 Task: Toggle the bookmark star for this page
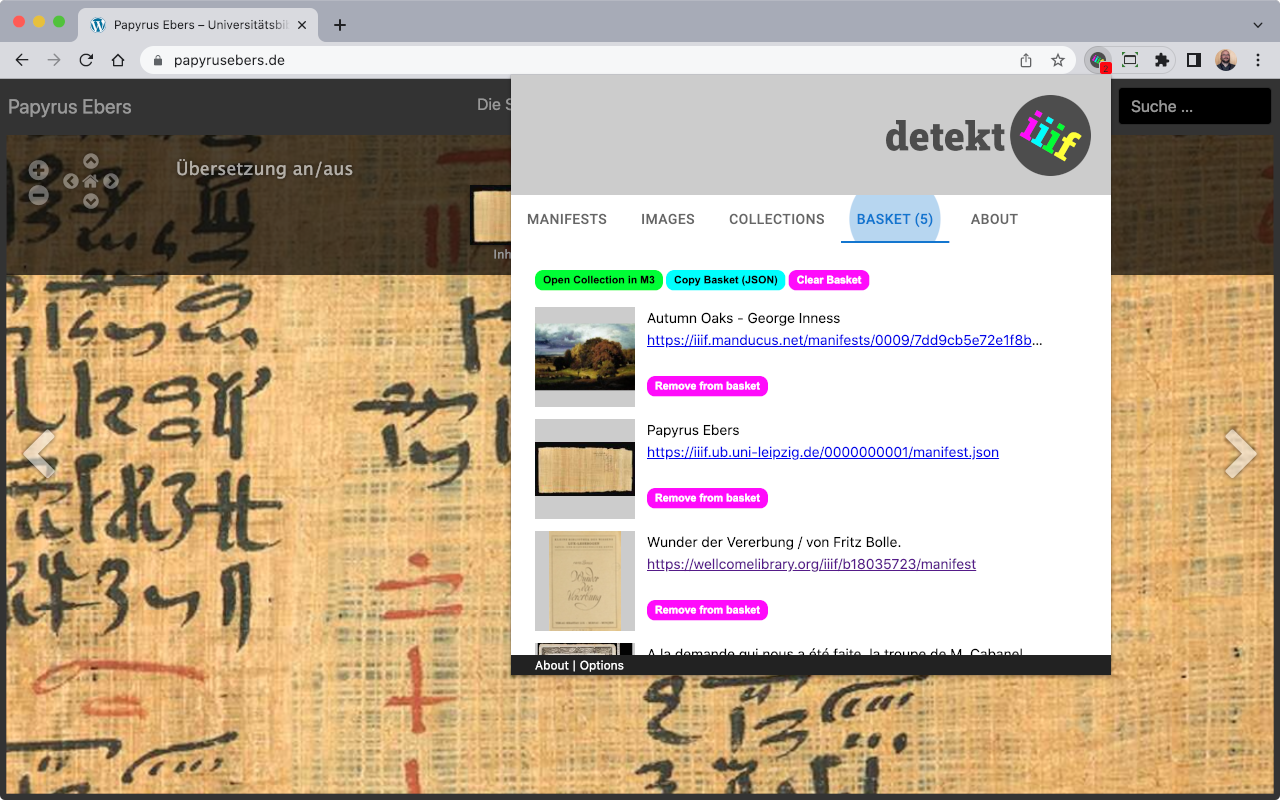1057,60
